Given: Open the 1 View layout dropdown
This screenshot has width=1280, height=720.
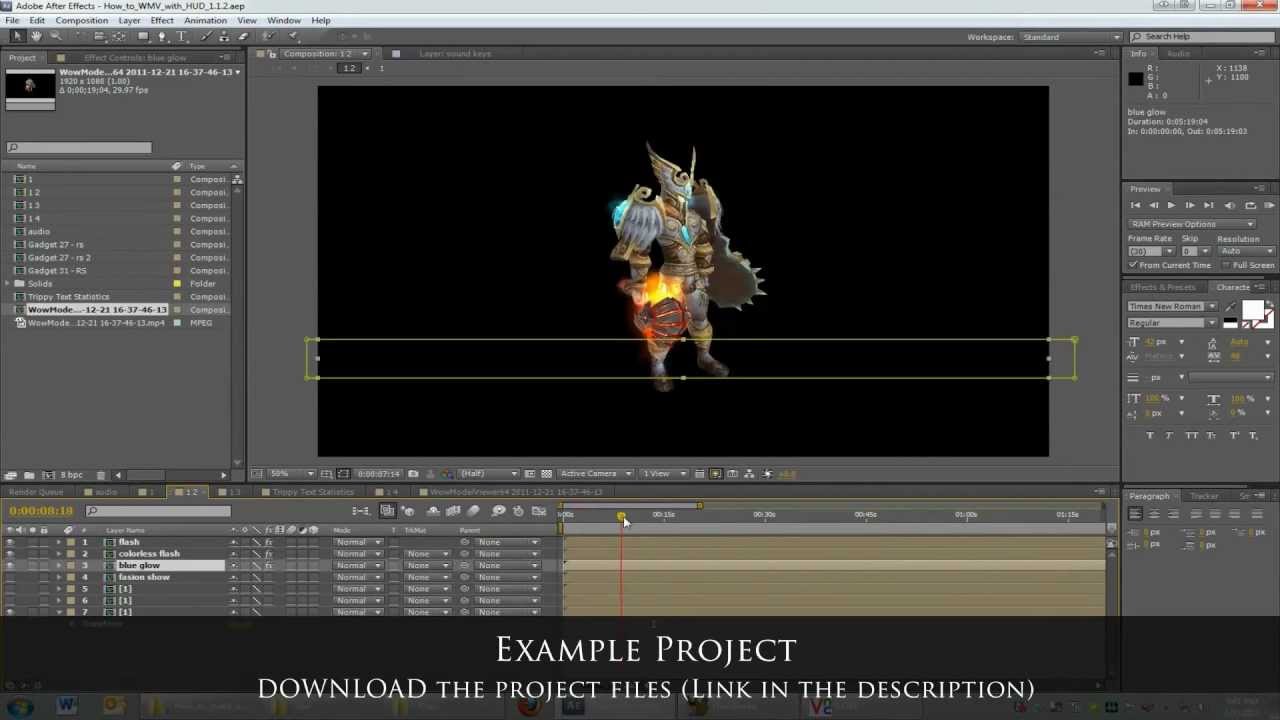Looking at the screenshot, I should pos(662,474).
